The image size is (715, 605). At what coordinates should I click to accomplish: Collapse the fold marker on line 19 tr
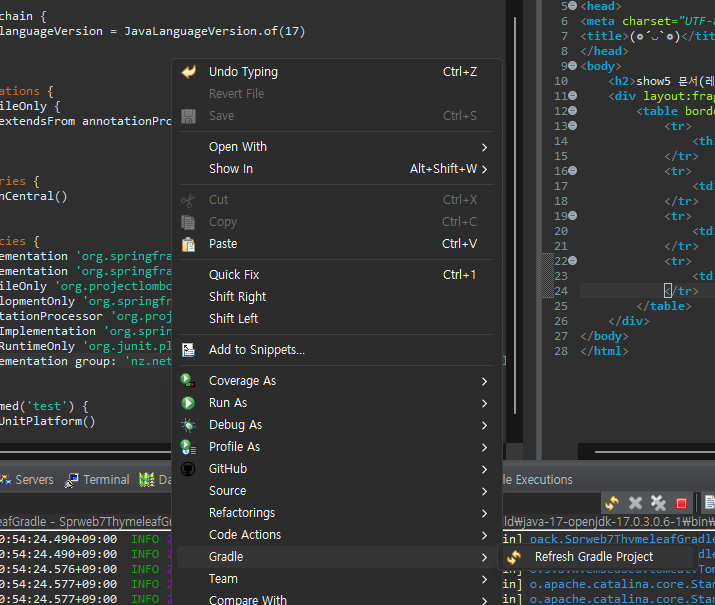pyautogui.click(x=573, y=216)
